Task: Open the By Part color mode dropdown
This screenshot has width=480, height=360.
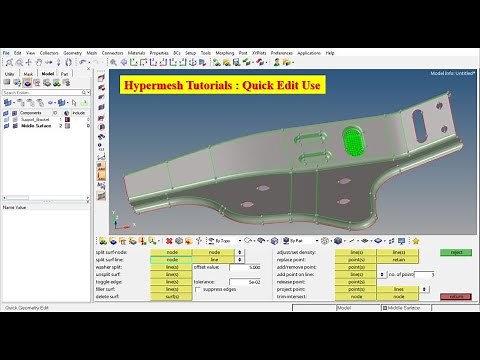Action: click(x=301, y=241)
